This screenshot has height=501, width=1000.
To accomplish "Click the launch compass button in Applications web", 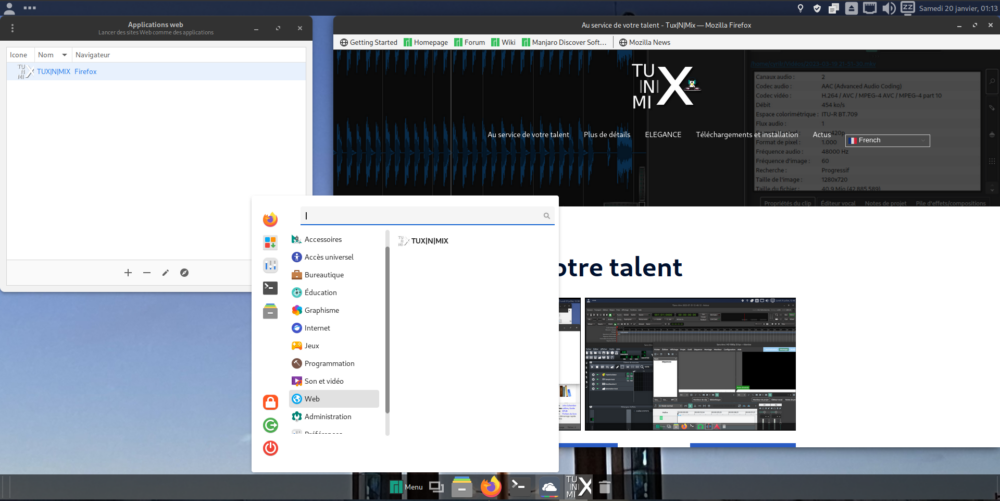I will (184, 273).
